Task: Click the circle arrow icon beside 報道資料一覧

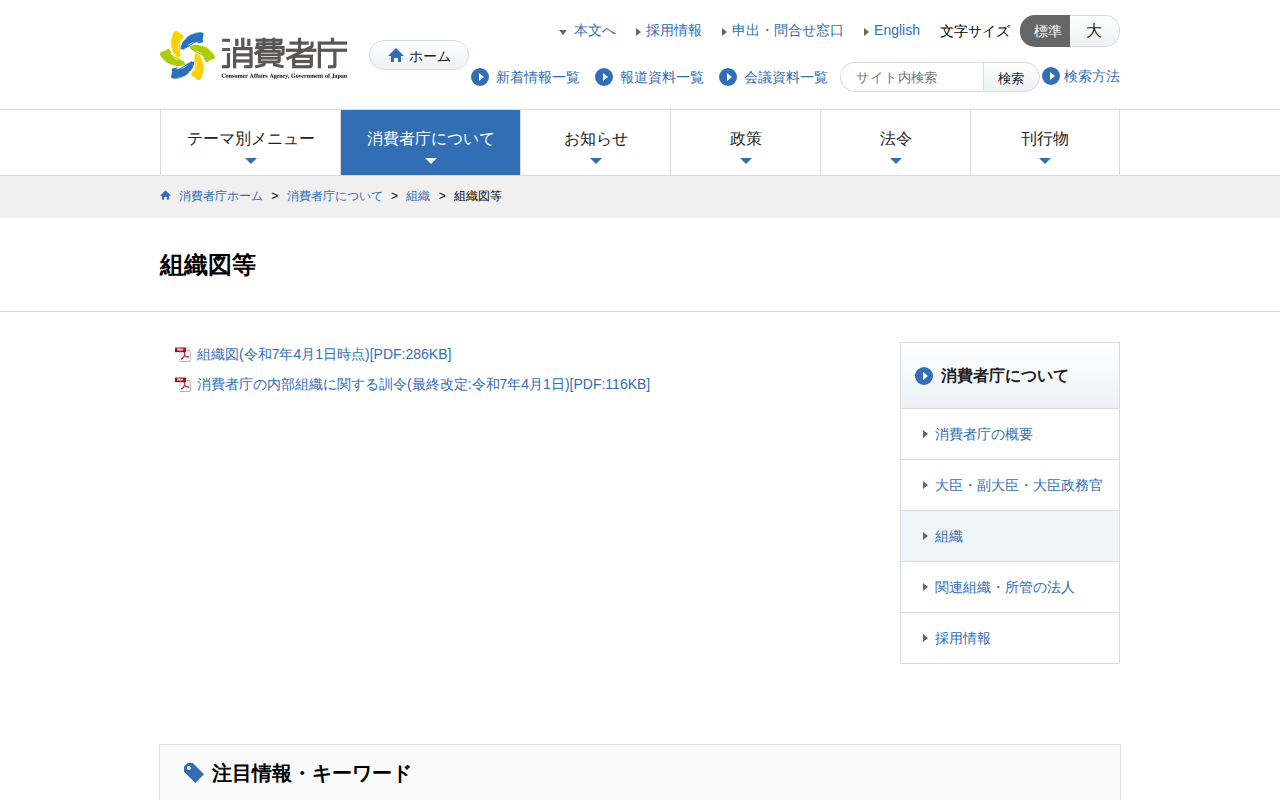Action: (x=604, y=77)
